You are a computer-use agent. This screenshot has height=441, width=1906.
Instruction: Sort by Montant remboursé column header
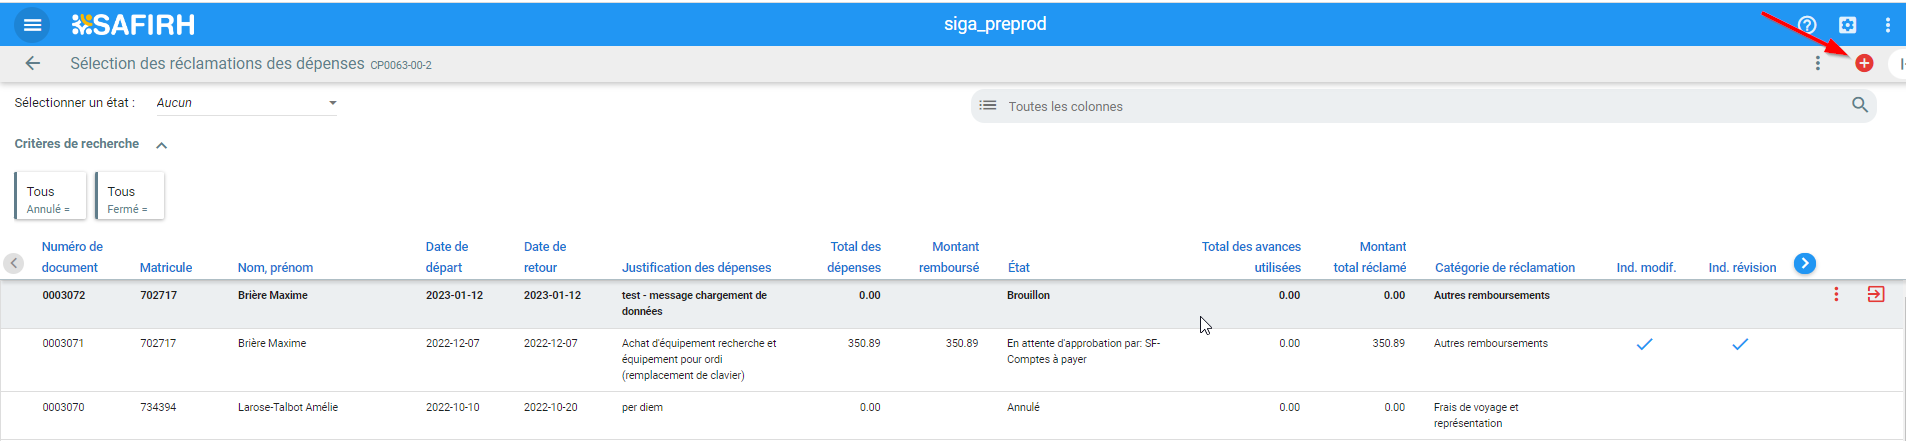tap(949, 257)
